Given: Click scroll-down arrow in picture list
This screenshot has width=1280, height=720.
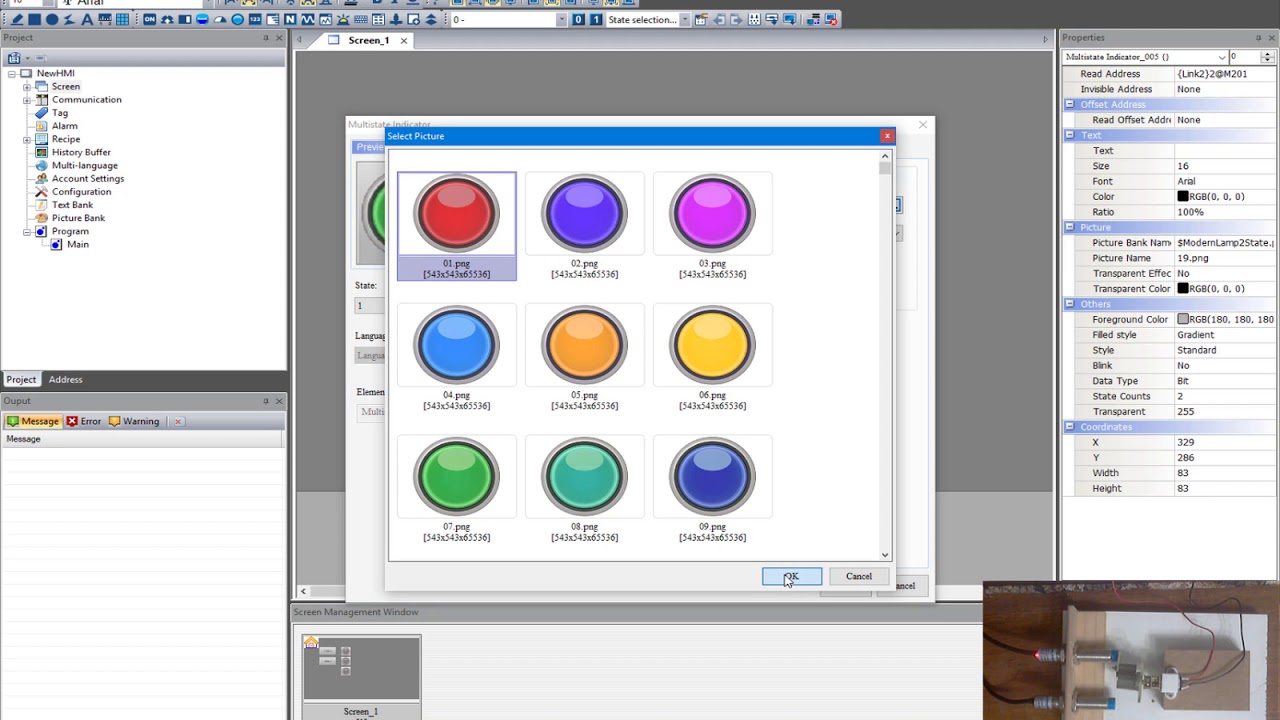Looking at the screenshot, I should pos(885,555).
